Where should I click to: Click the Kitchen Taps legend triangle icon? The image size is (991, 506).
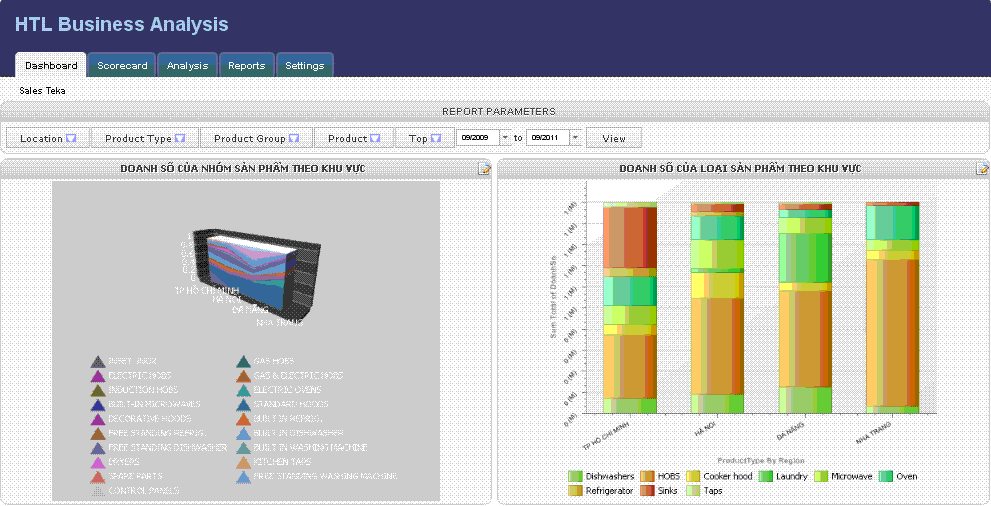[x=244, y=463]
